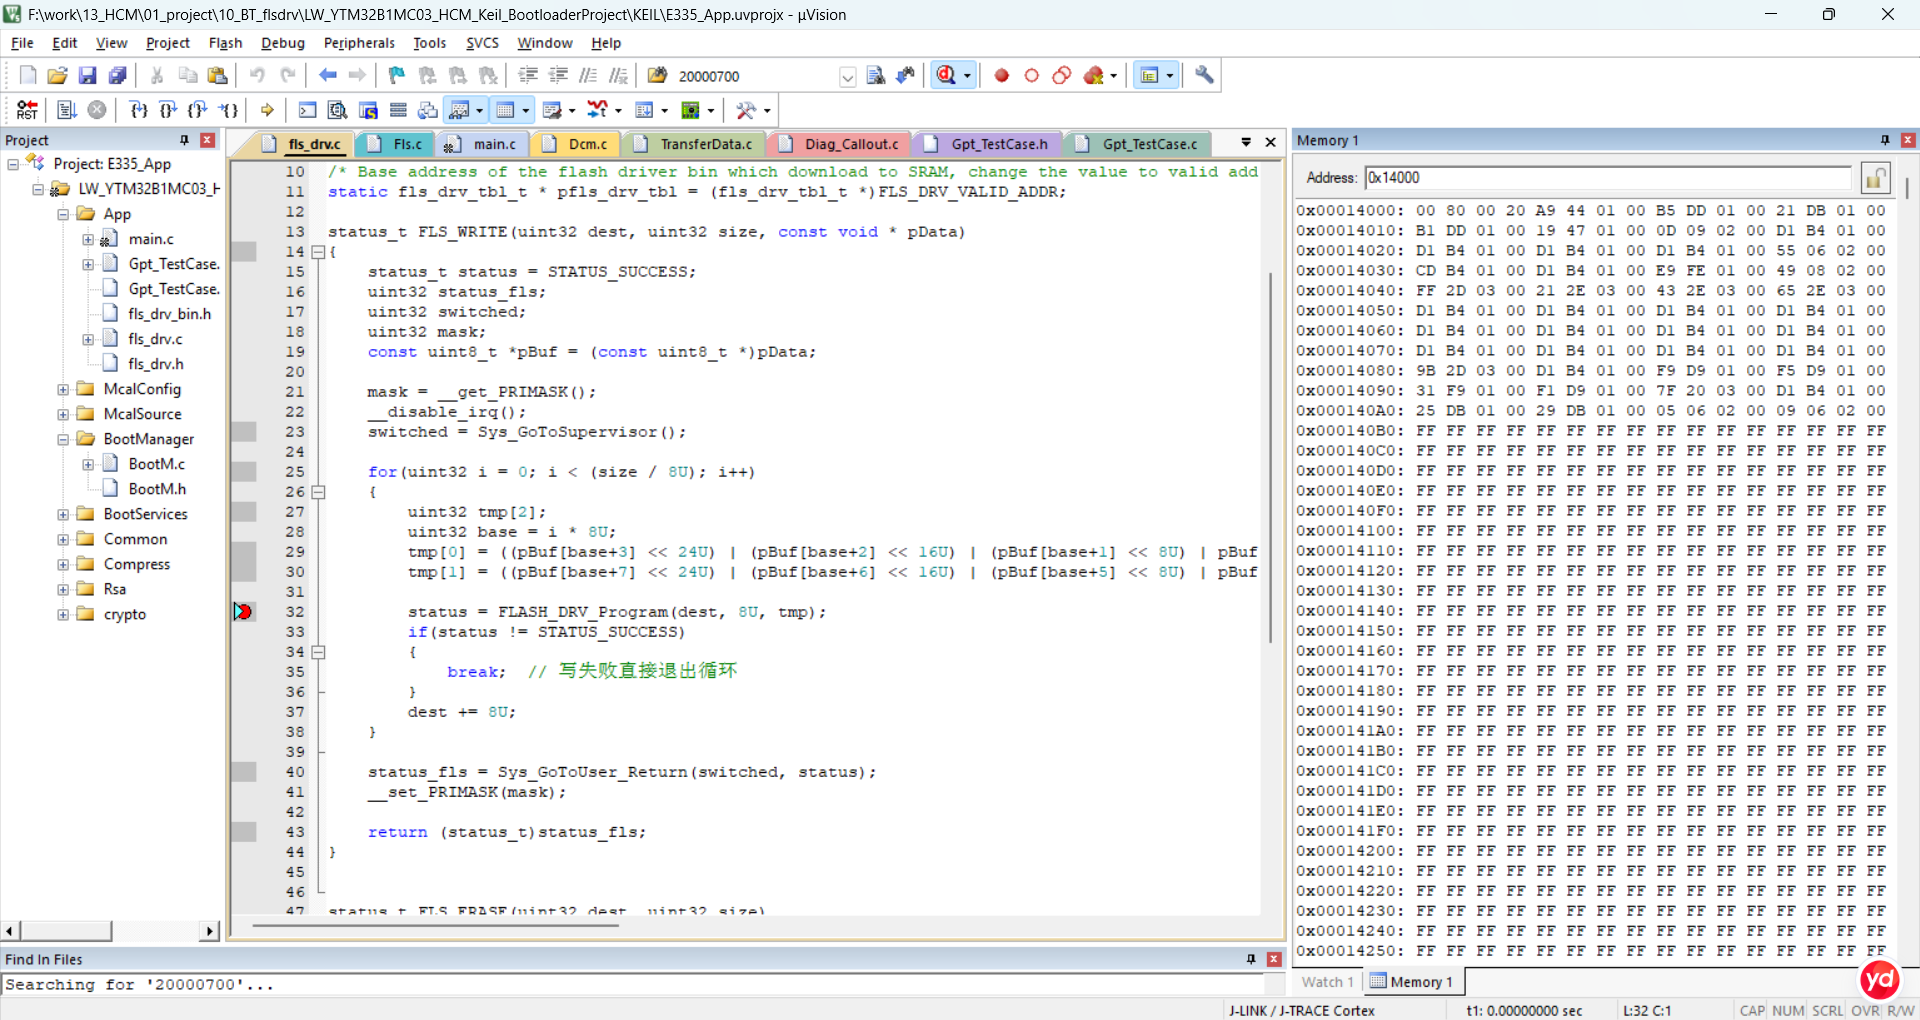
Task: Click the Step out icon
Action: (x=198, y=110)
